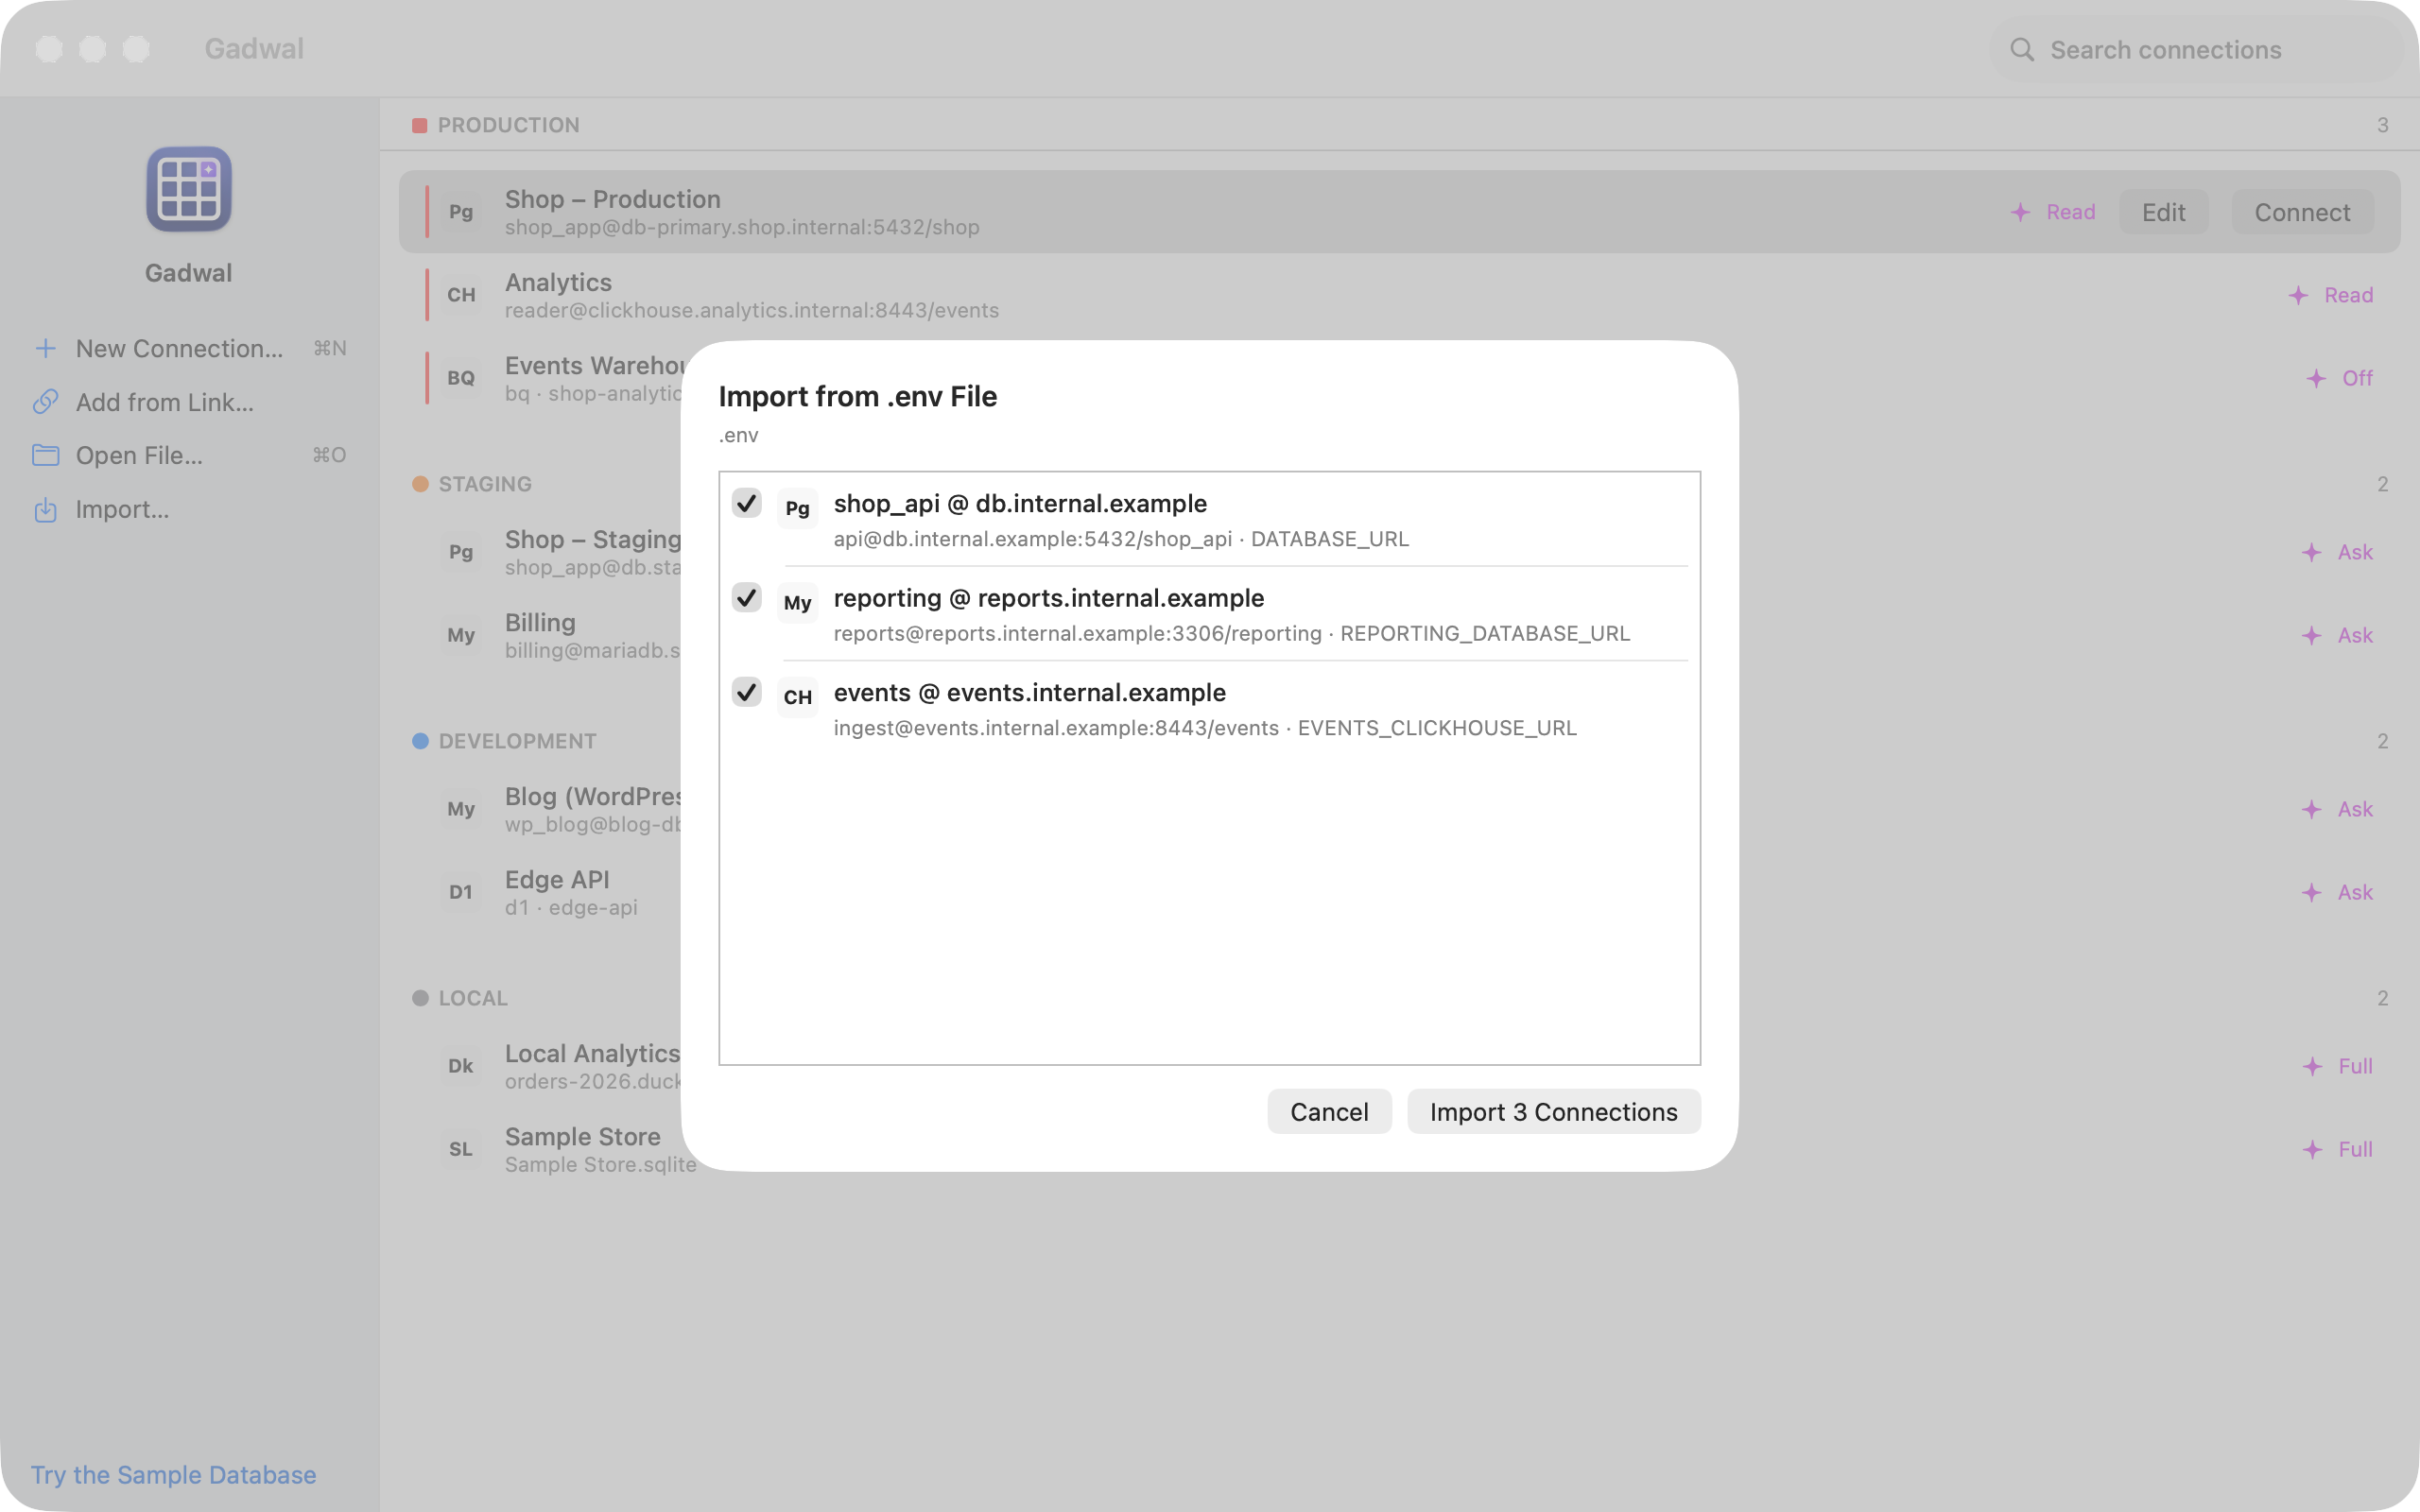Click the Gadwal app logo icon

[189, 189]
